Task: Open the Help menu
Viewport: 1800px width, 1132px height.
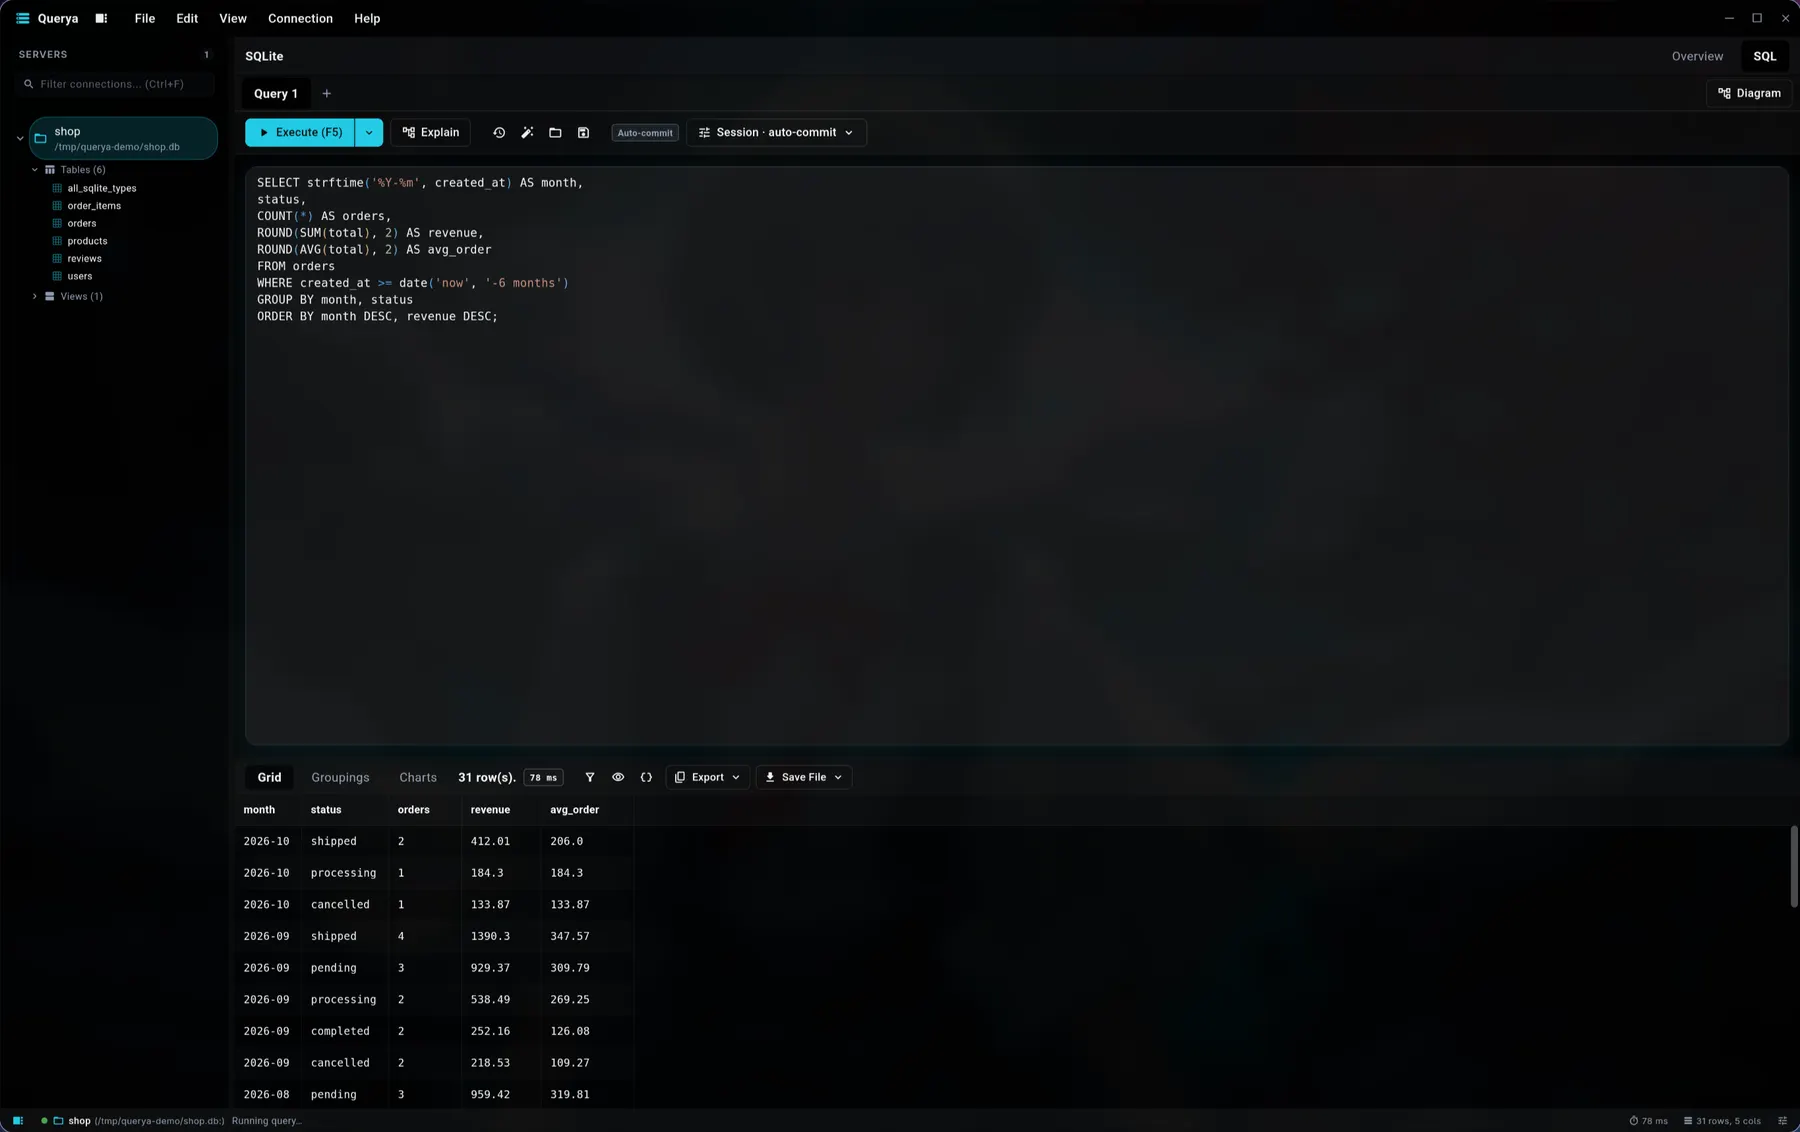Action: point(367,18)
